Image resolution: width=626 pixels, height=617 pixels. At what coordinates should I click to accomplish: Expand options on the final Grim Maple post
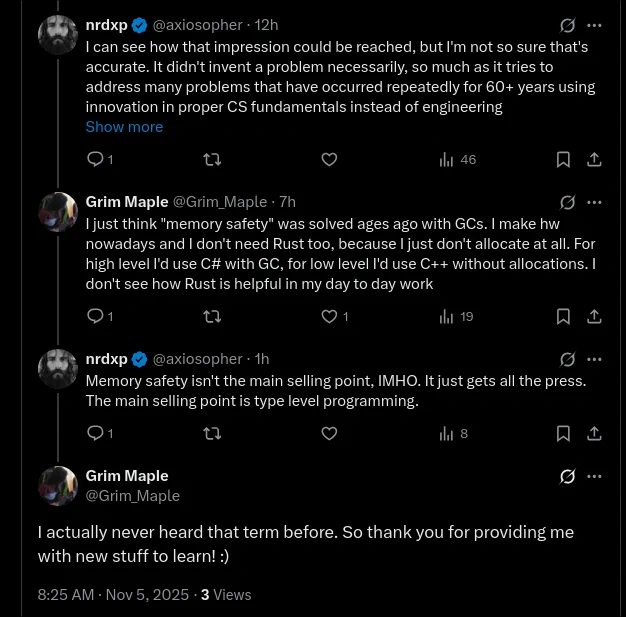click(x=594, y=476)
